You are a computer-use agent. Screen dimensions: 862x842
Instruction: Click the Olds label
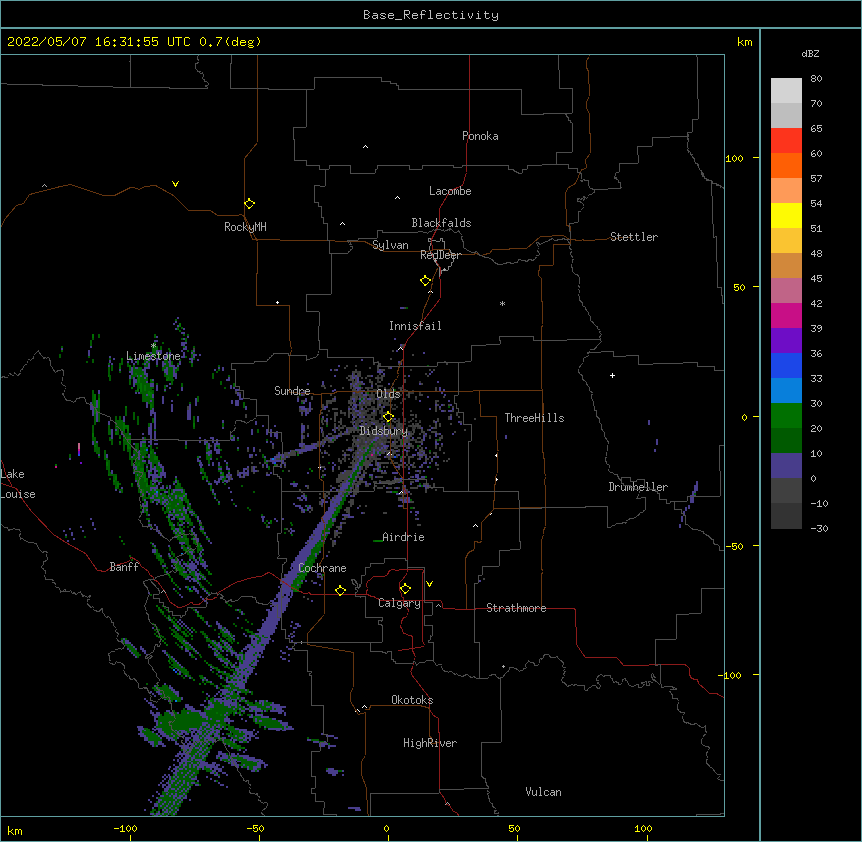click(388, 394)
